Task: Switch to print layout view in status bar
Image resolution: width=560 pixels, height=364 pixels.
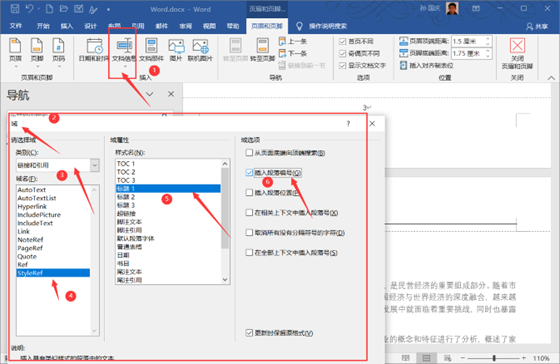Action: pyautogui.click(x=426, y=358)
